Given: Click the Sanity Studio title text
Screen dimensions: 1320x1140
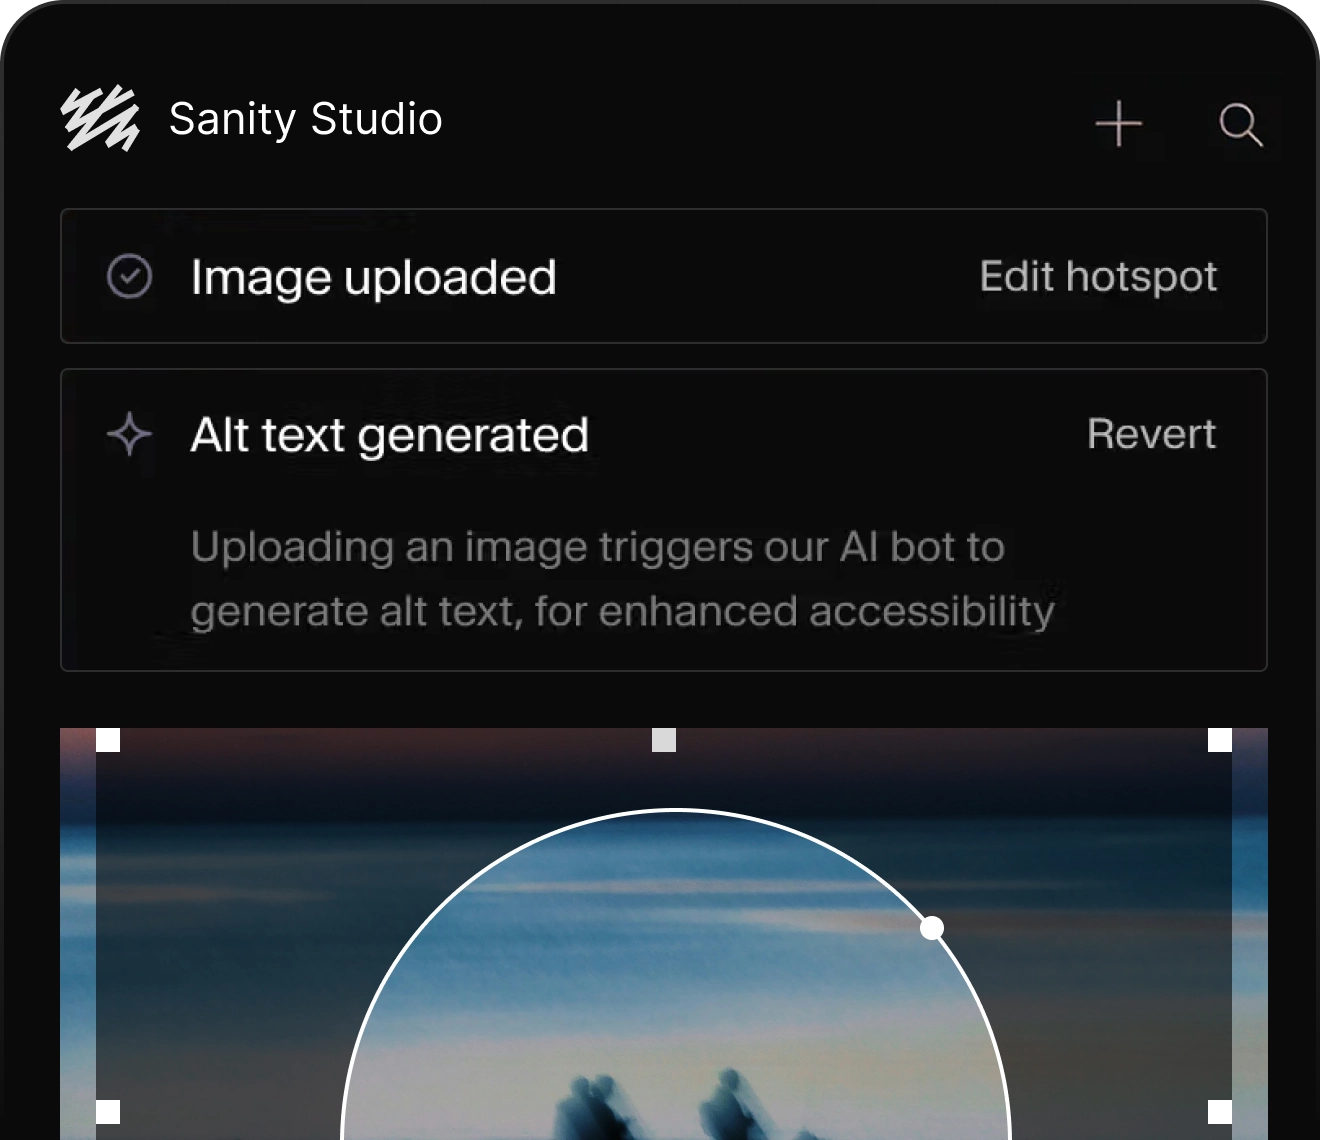Looking at the screenshot, I should [x=305, y=119].
